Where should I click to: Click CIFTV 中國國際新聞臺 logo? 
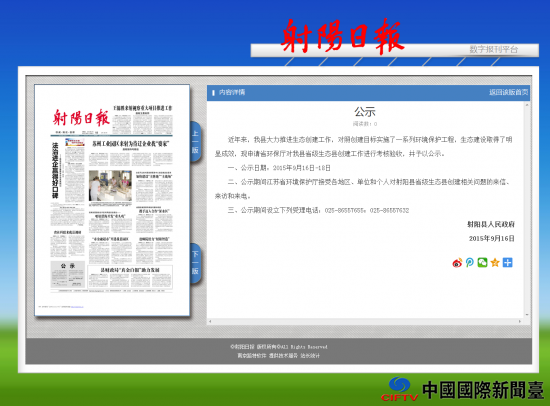tap(463, 390)
